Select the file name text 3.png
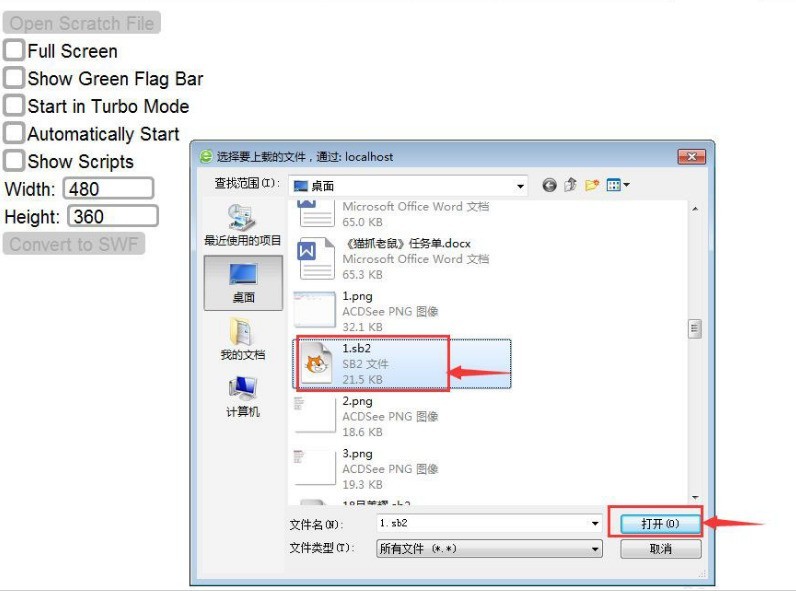Image resolution: width=796 pixels, height=591 pixels. point(357,453)
